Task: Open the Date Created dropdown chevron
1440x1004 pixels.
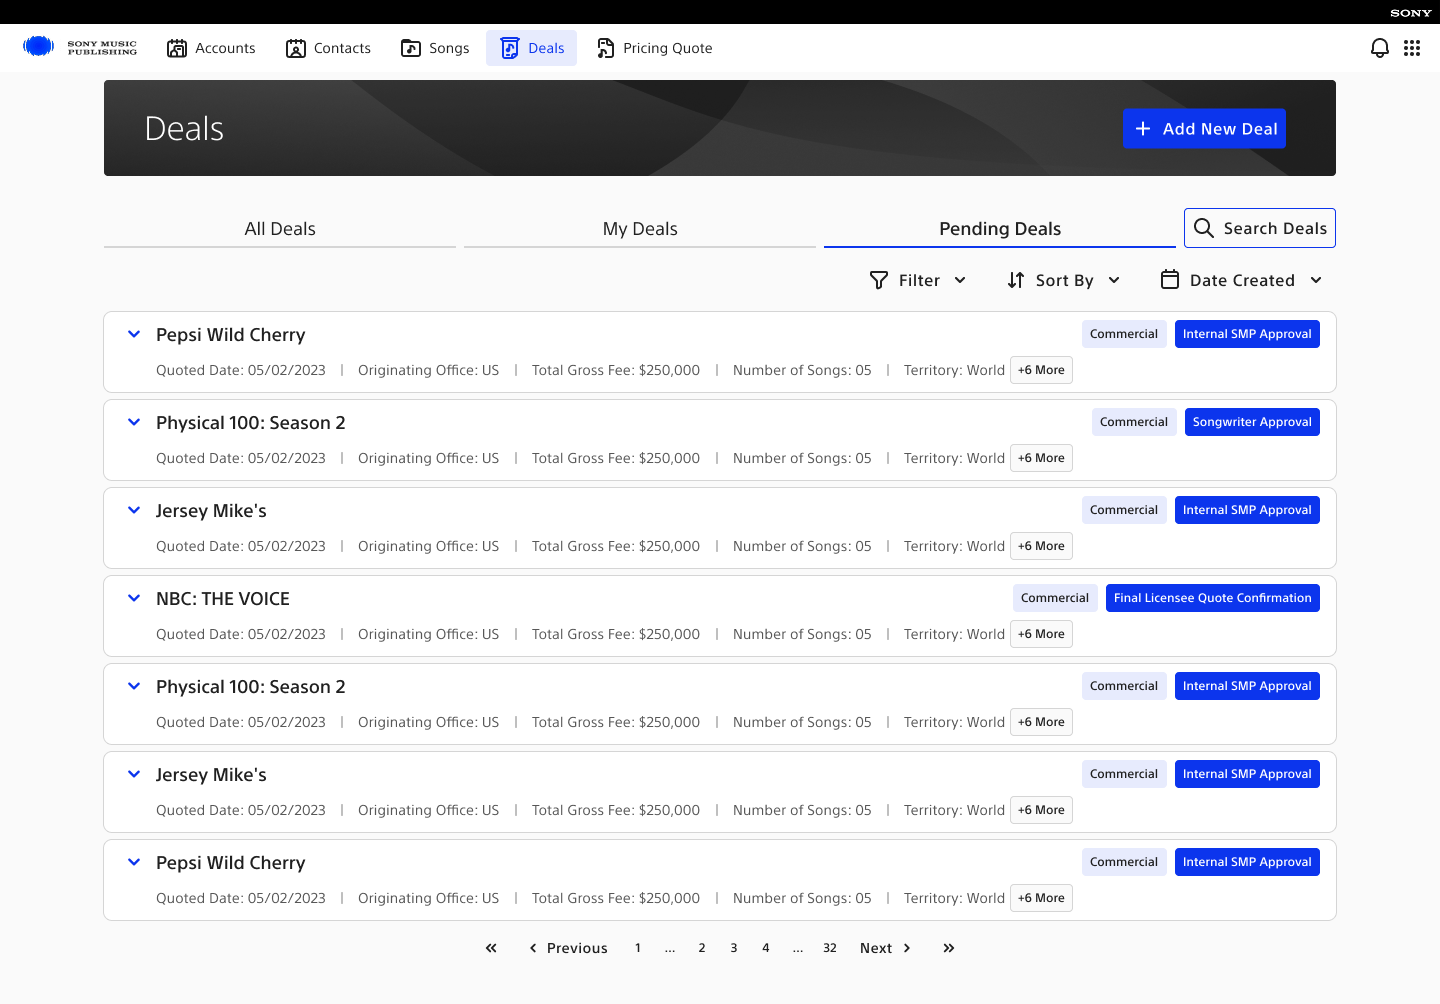Action: coord(1316,280)
